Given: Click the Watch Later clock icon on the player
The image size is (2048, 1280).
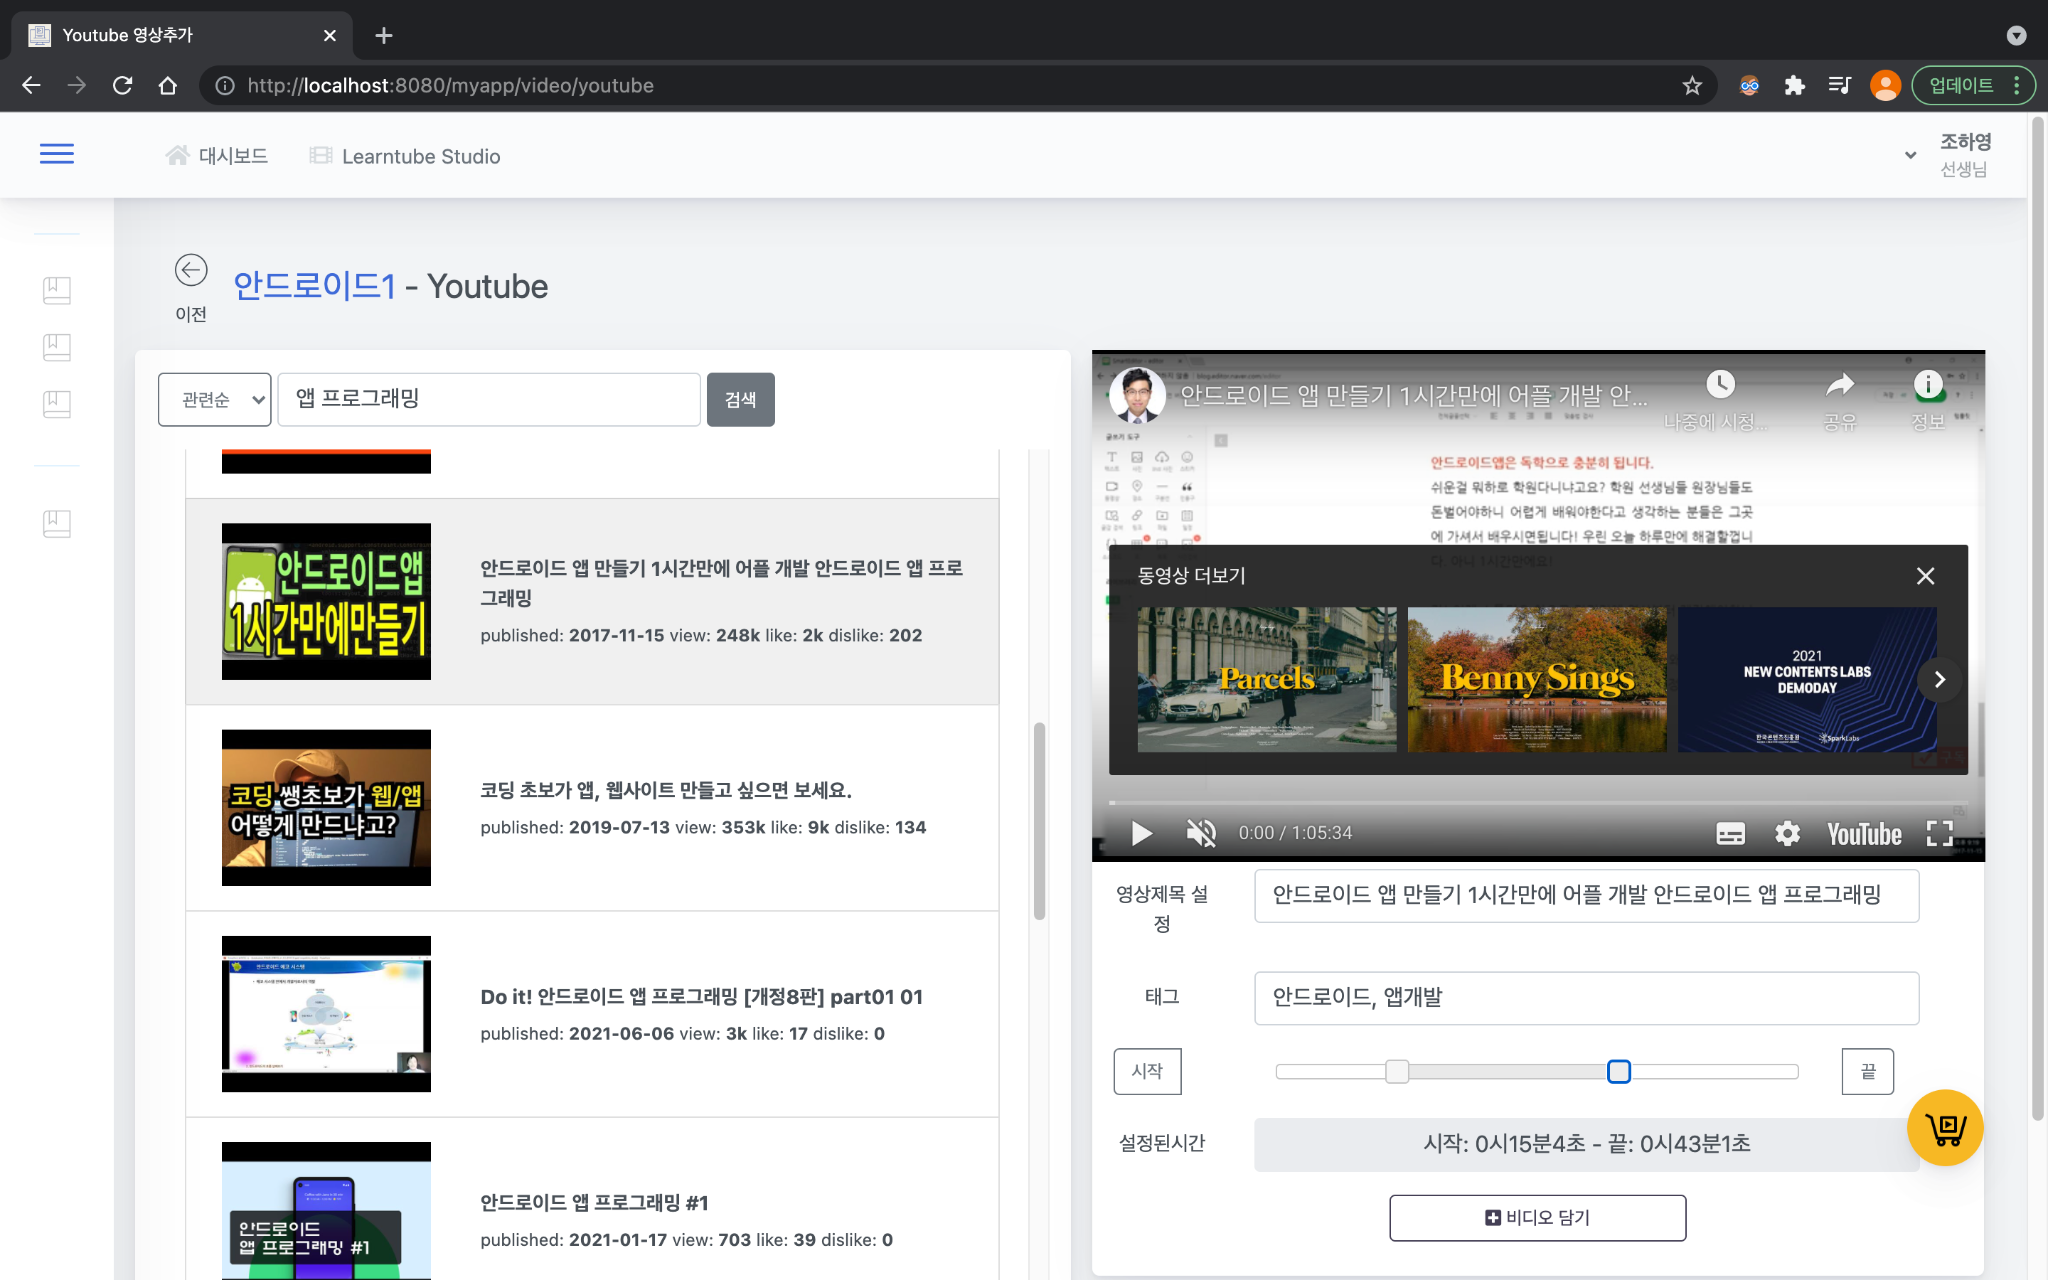Looking at the screenshot, I should [x=1720, y=385].
